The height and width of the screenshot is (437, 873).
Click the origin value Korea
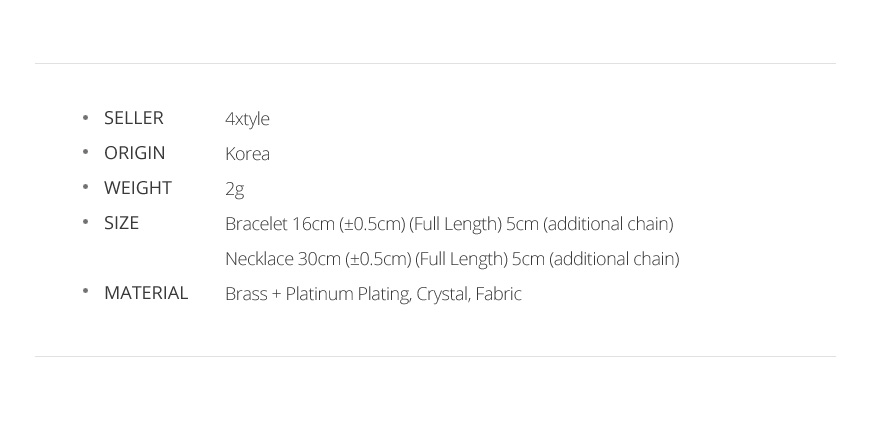(247, 154)
